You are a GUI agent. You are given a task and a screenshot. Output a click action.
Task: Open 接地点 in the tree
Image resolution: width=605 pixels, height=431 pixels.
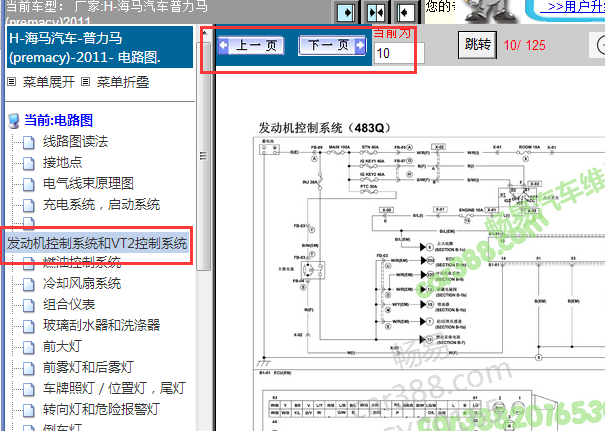tap(63, 162)
